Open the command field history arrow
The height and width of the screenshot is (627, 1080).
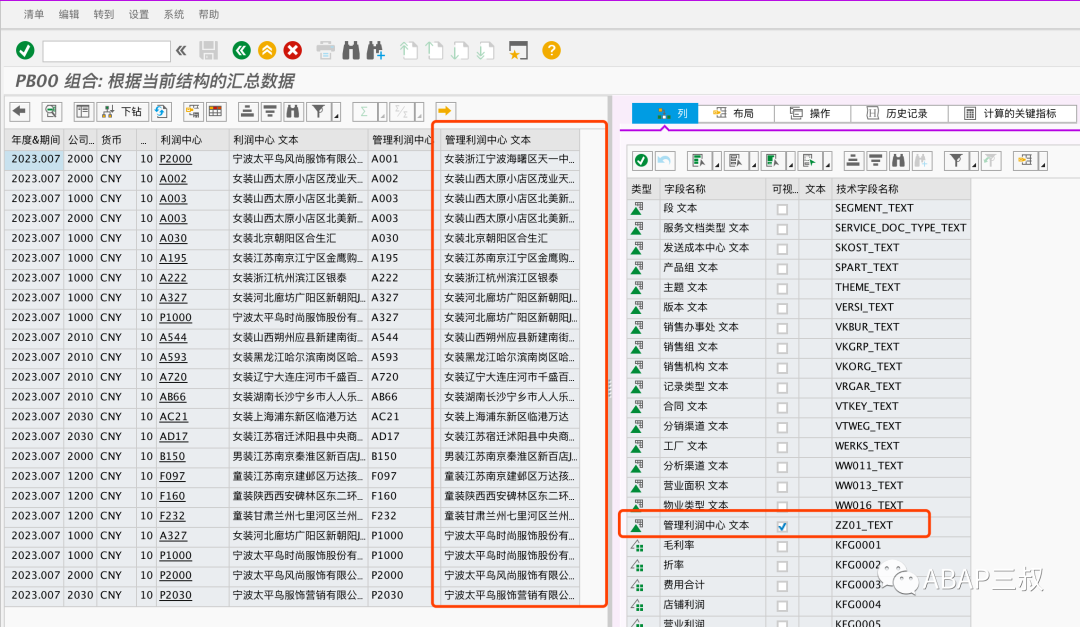point(181,50)
